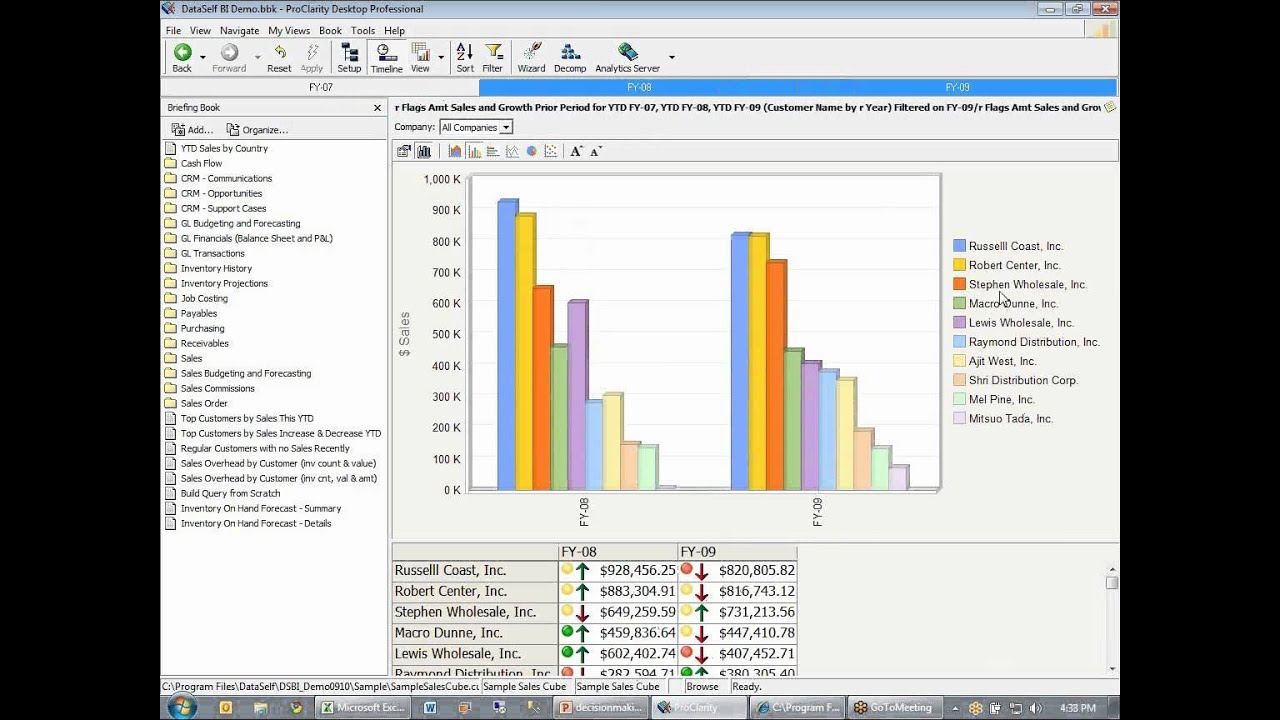Click Lewis Wholesale, Inc. legend color swatch
This screenshot has height=720, width=1280.
click(x=959, y=322)
